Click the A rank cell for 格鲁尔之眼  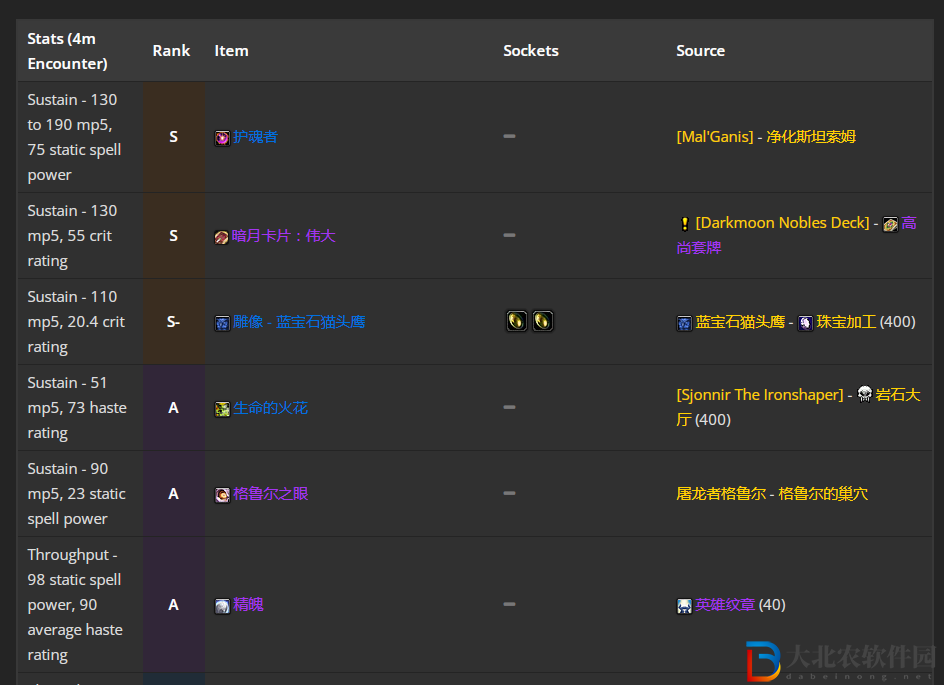(173, 494)
